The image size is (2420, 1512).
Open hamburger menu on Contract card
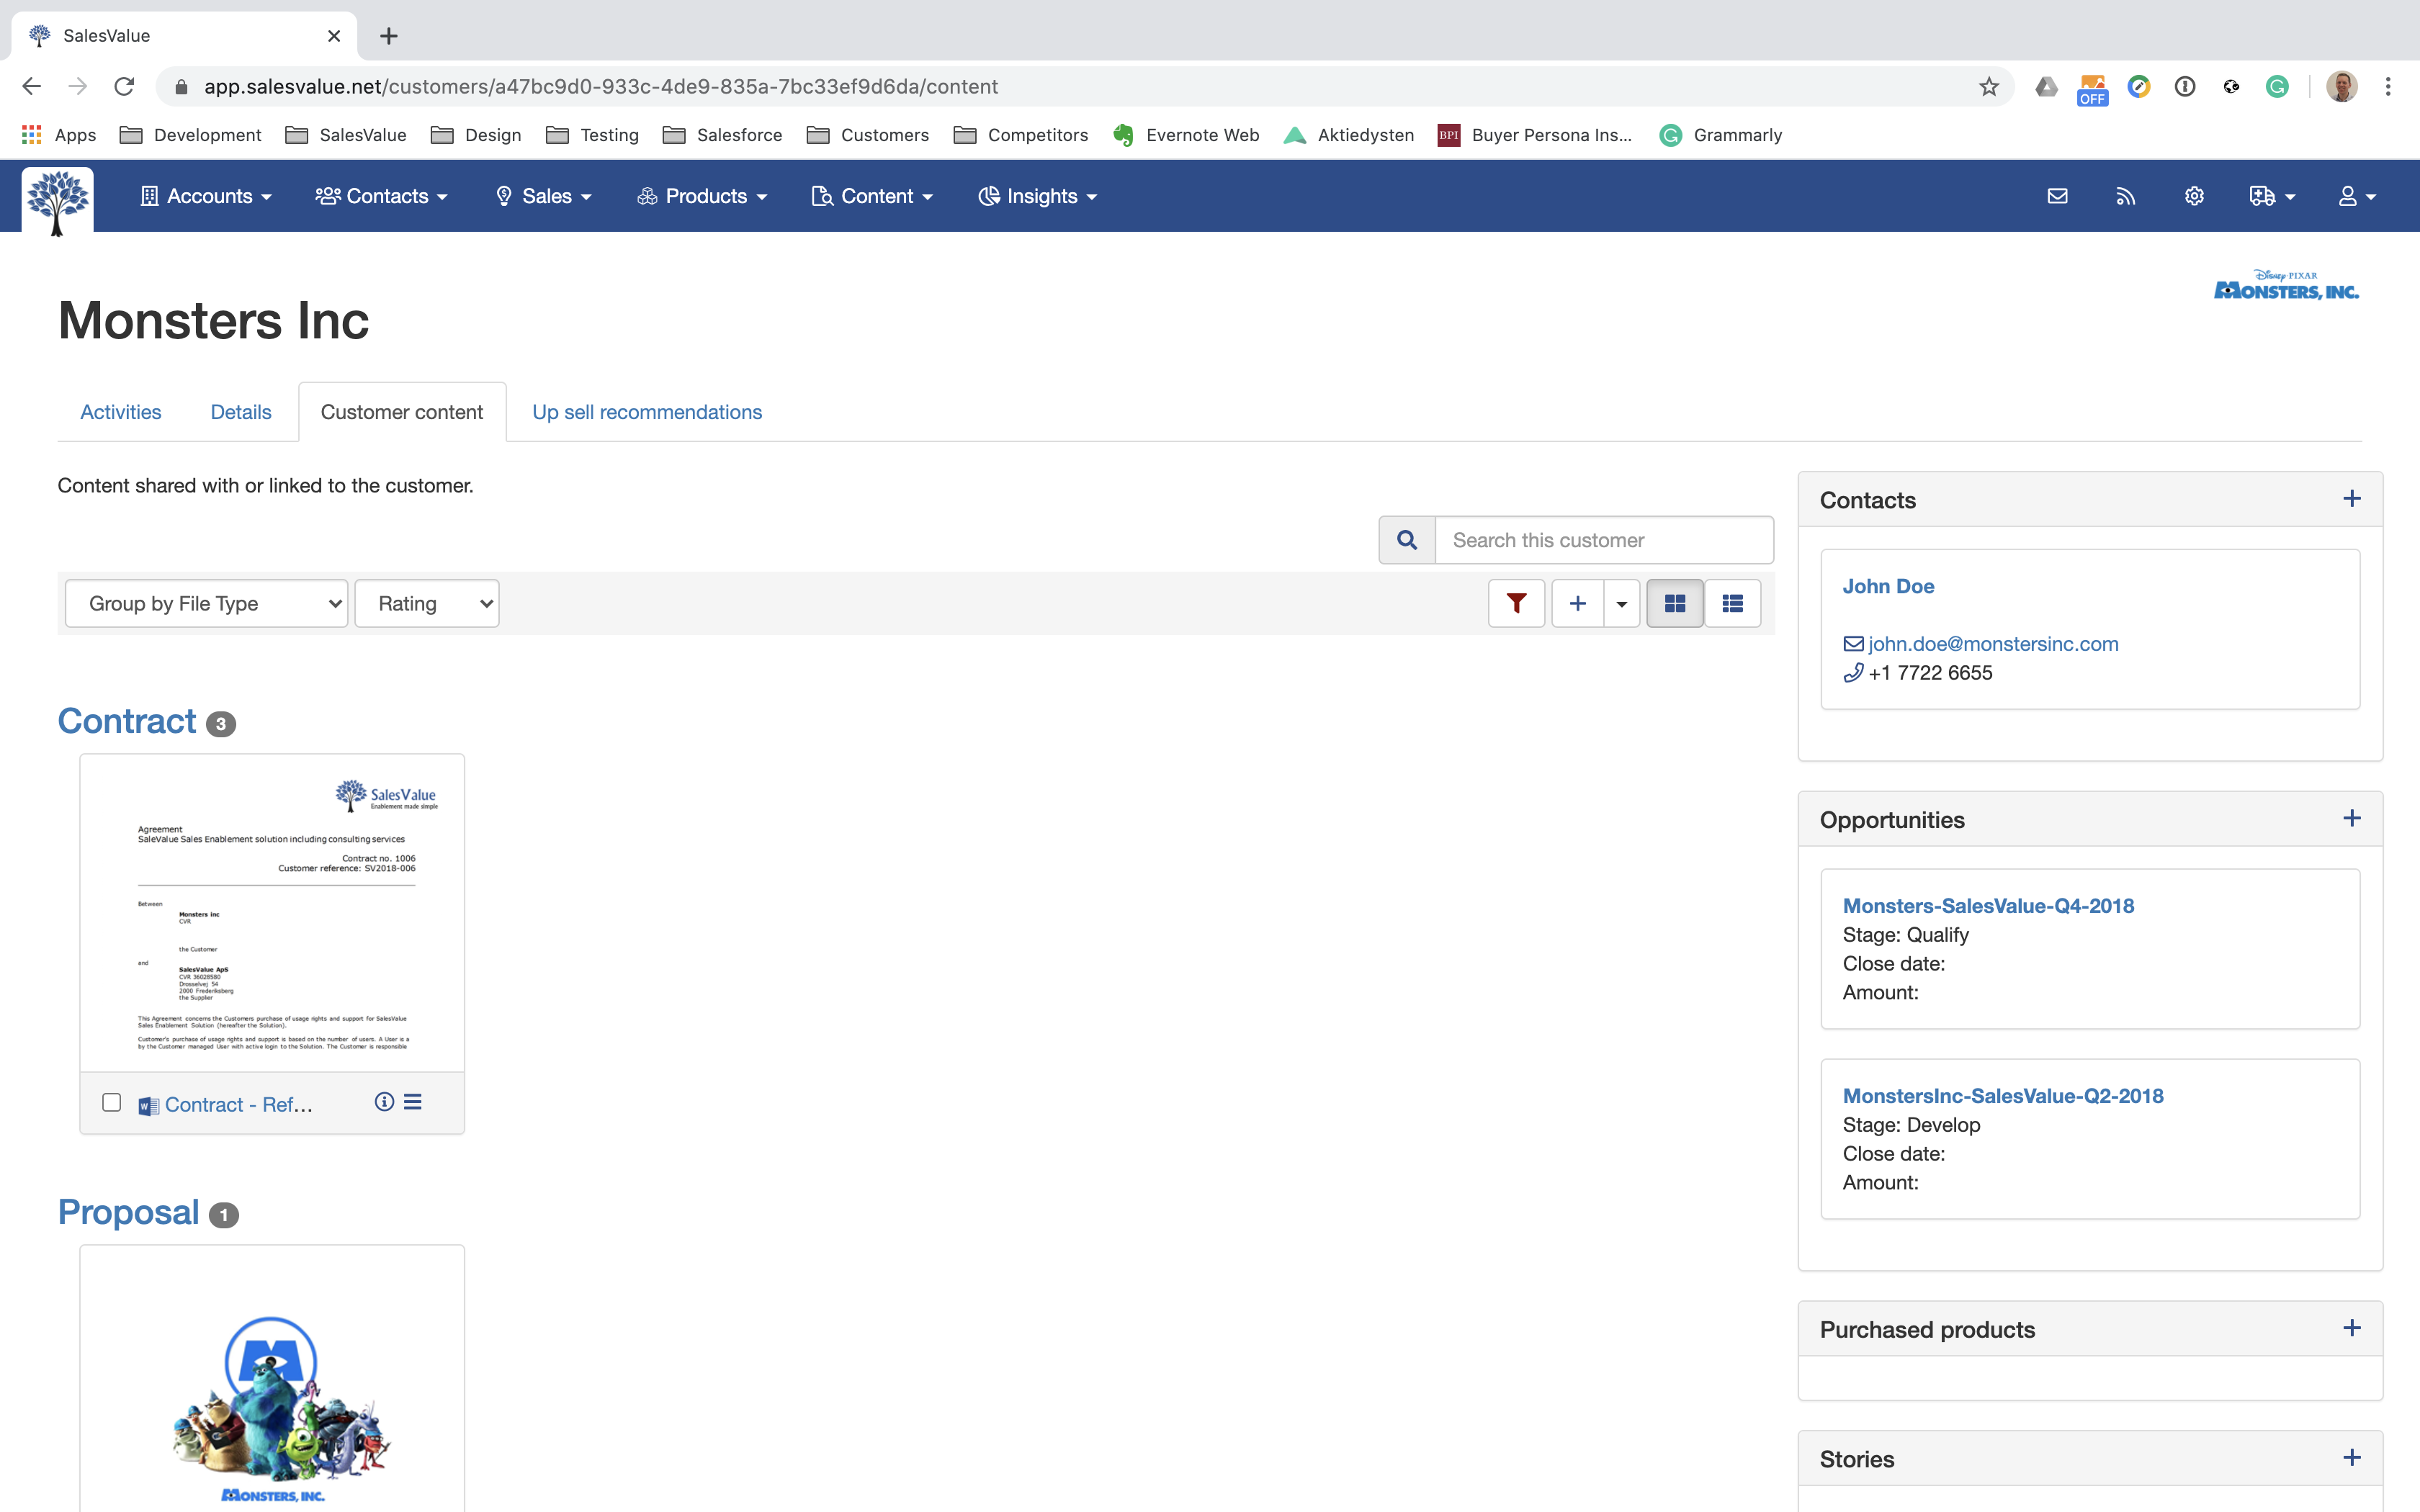(413, 1102)
